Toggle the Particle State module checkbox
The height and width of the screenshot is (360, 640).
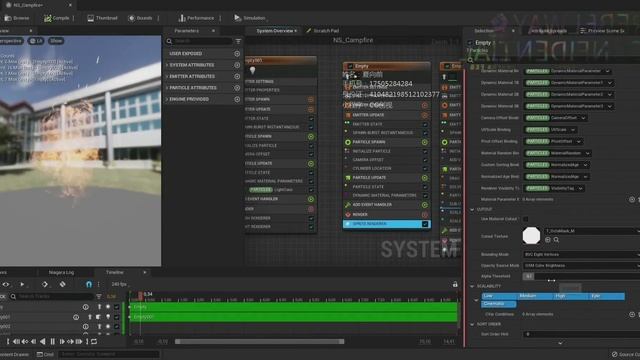coord(425,187)
